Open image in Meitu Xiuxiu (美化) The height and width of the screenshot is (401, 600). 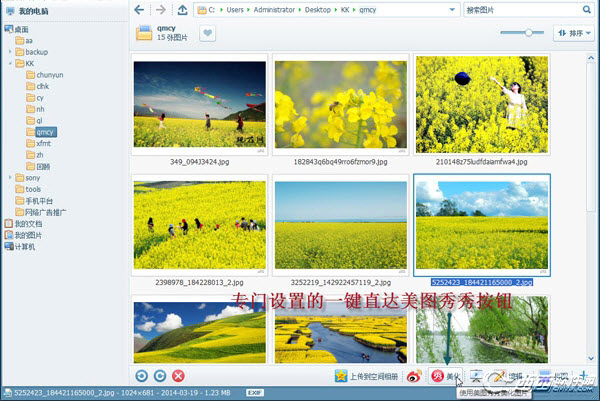pos(445,376)
